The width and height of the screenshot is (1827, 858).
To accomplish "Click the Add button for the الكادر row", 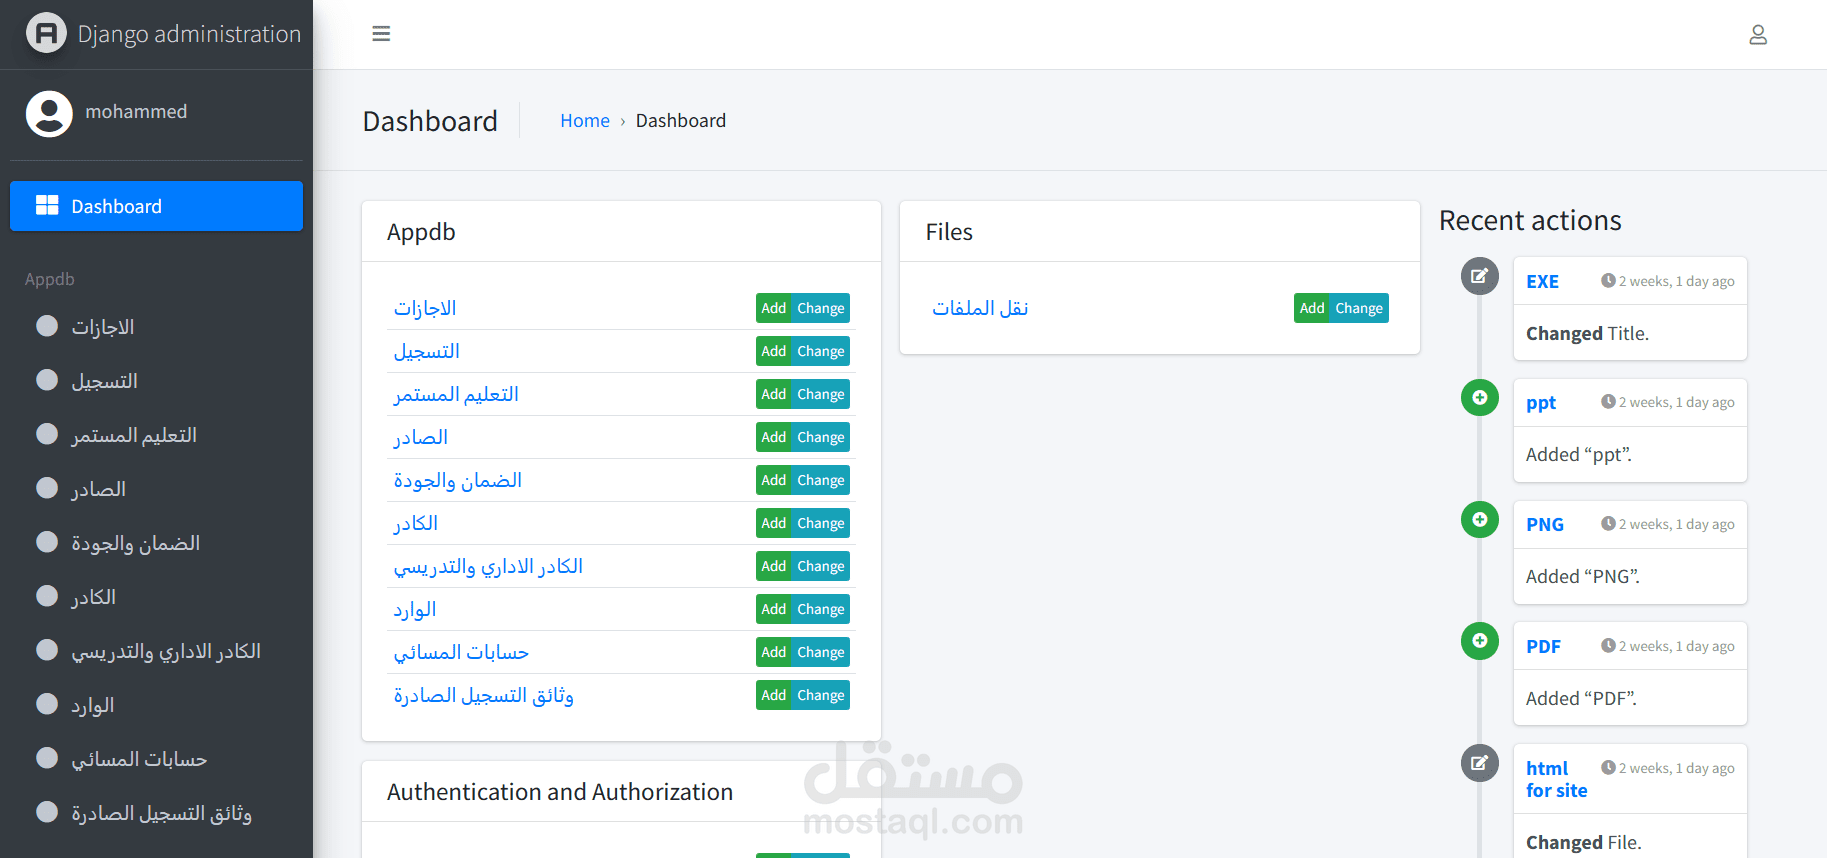I will click(773, 523).
